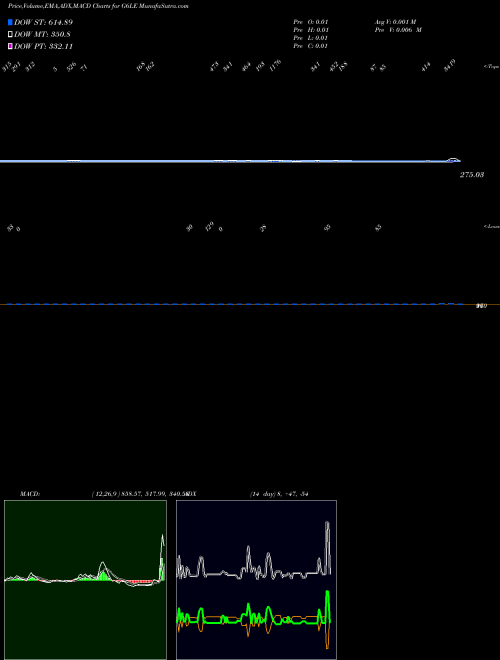Select the 'DOW PT: 332.11' legend text

tap(43, 46)
